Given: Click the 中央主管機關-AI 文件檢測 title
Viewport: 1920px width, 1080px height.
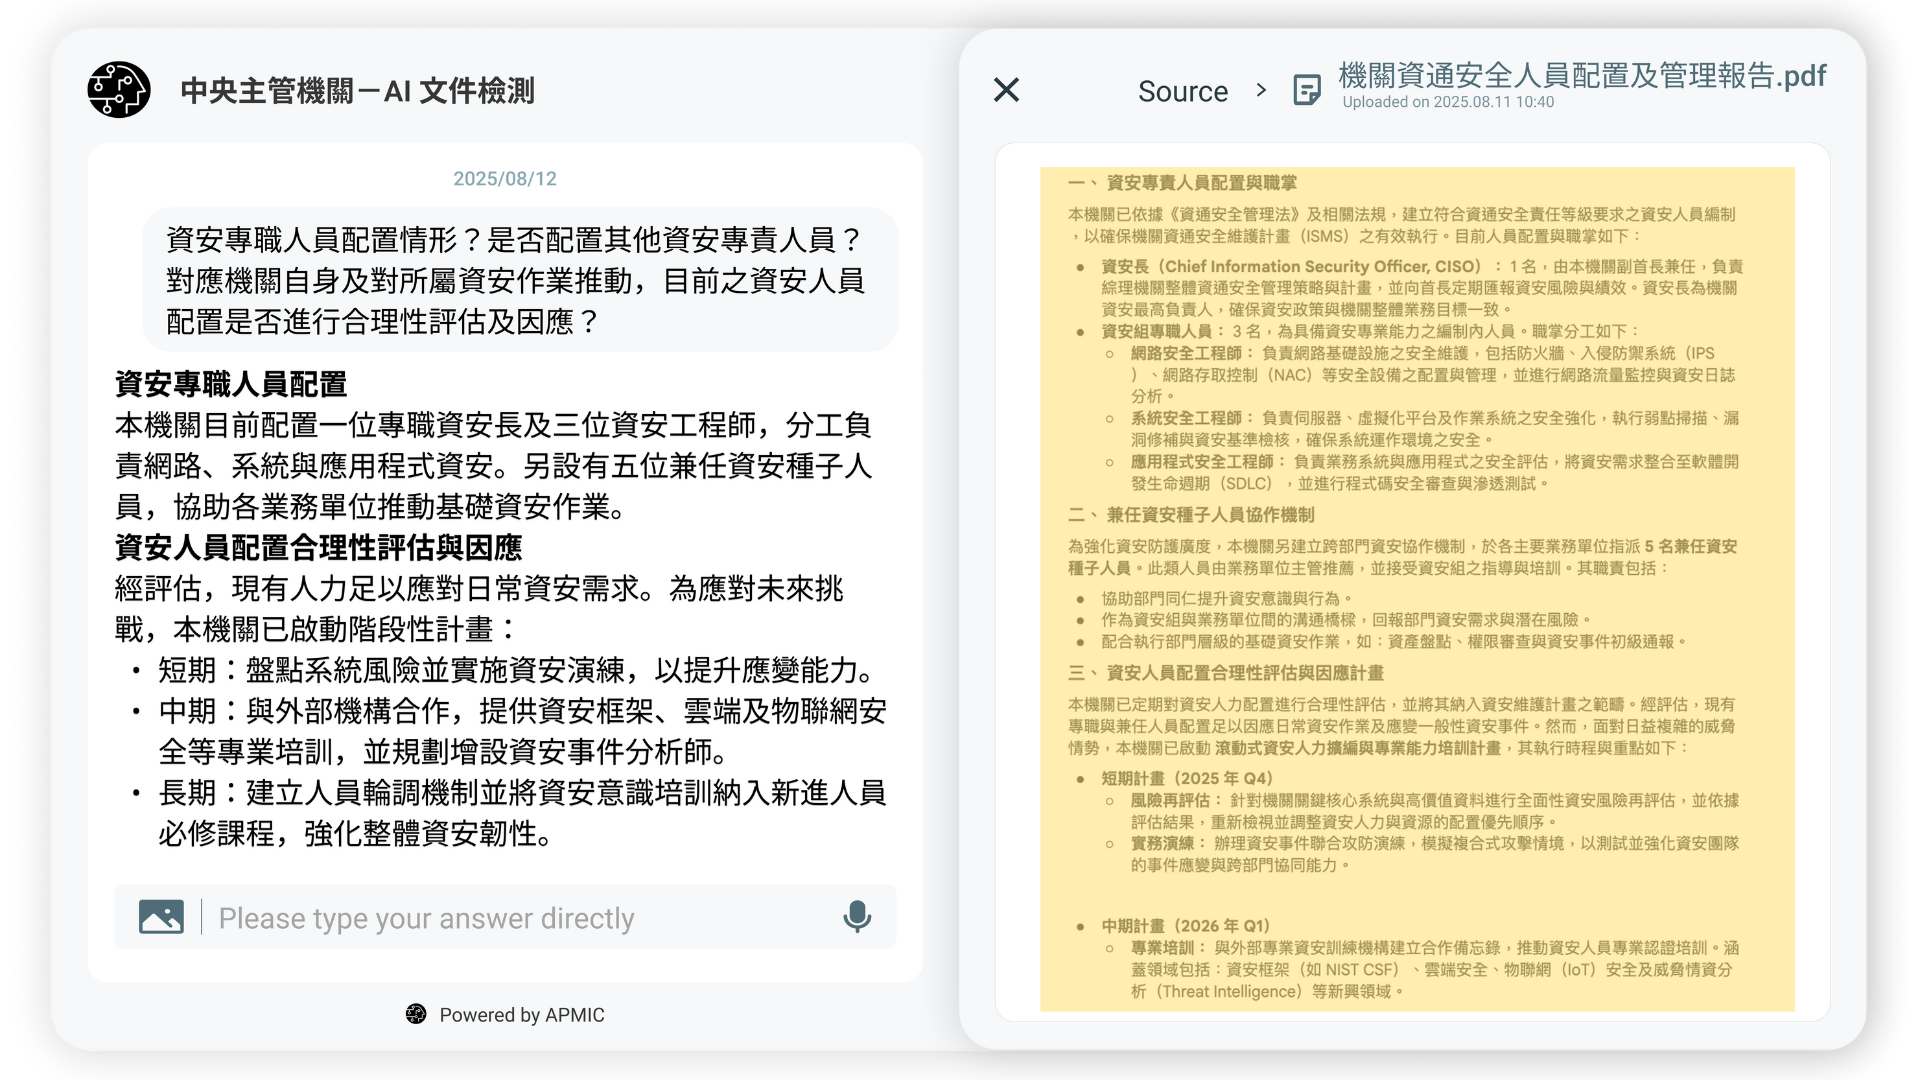Looking at the screenshot, I should tap(357, 91).
